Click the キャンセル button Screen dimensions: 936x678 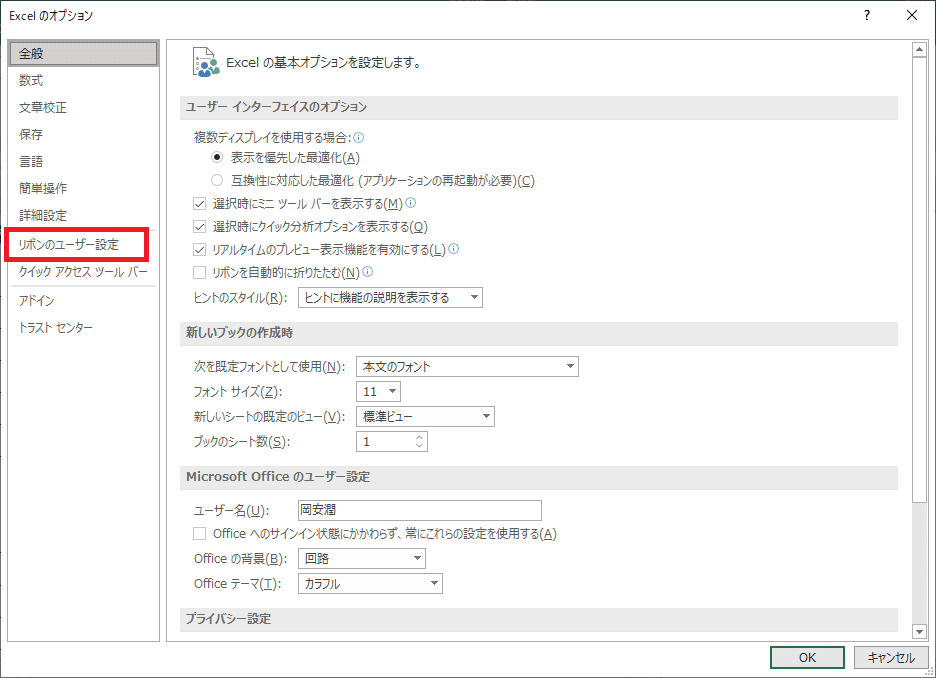891,657
